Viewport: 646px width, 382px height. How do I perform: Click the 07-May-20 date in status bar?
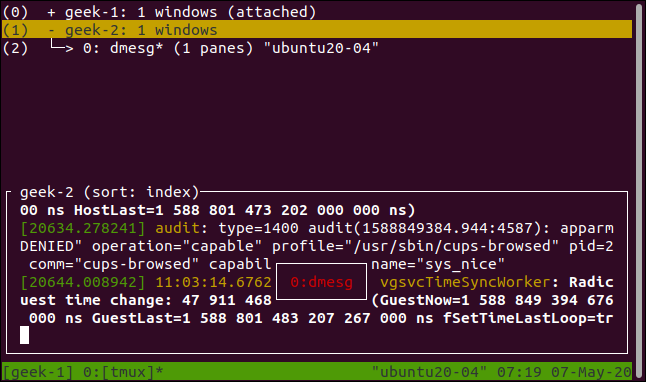coord(591,372)
